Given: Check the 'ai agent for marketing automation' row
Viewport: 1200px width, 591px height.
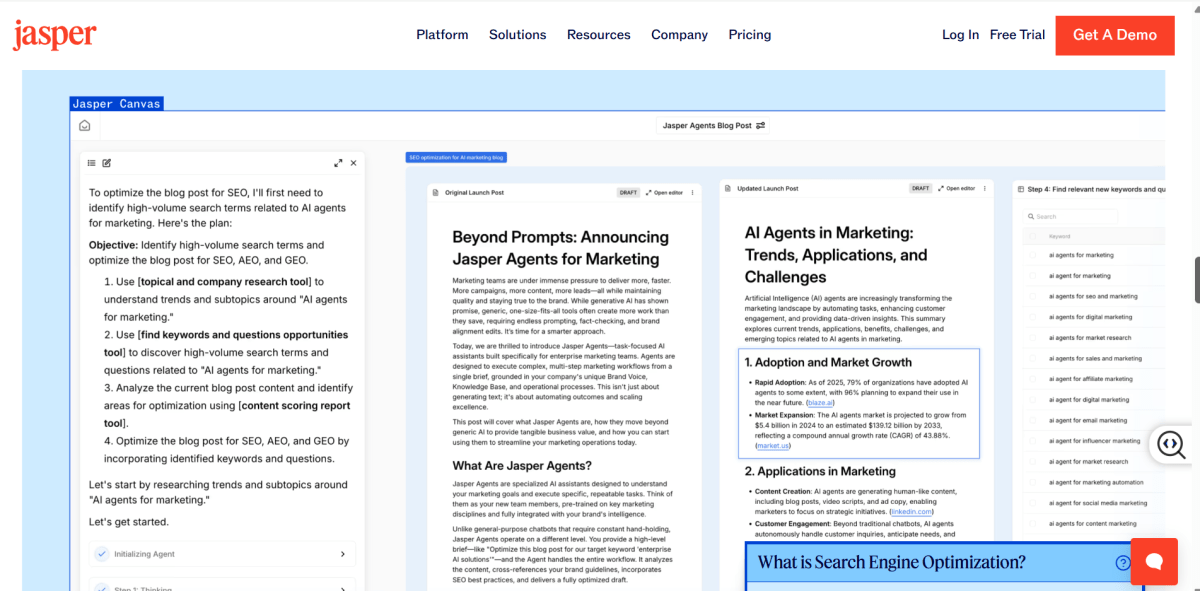Looking at the screenshot, I should coord(1033,482).
